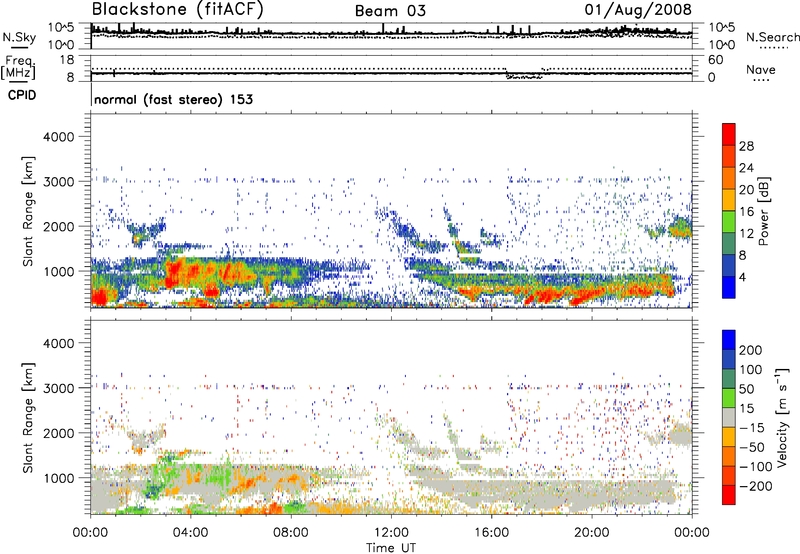The image size is (800, 554).
Task: Select the Beam 03 label
Action: coord(390,11)
